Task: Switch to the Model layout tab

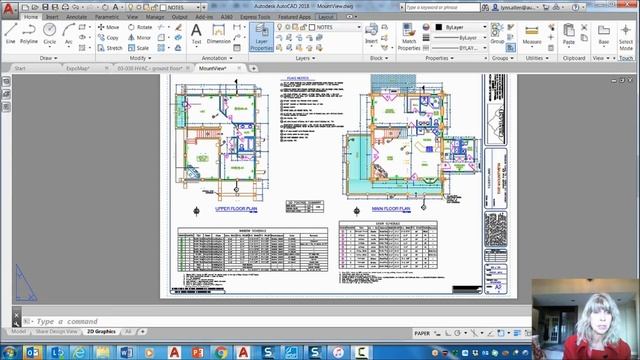Action: click(x=18, y=332)
